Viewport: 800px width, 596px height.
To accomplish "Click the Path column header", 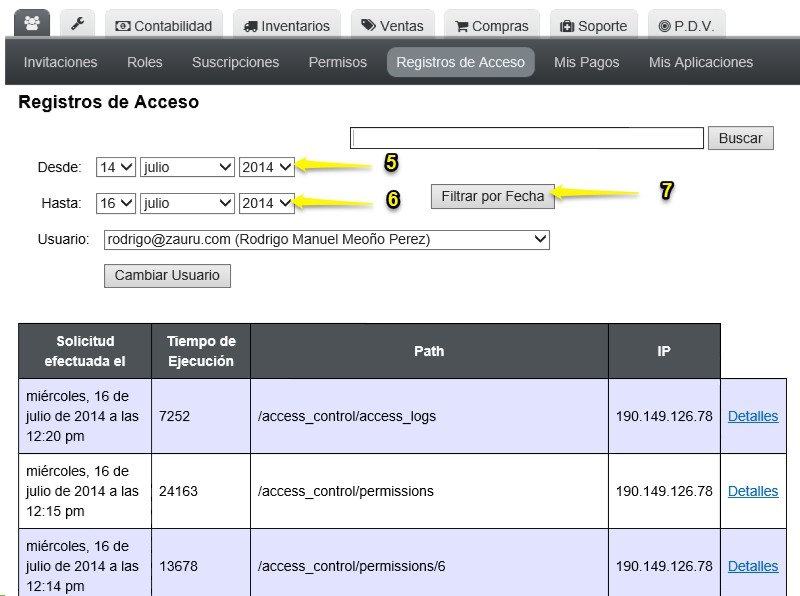I will click(429, 351).
